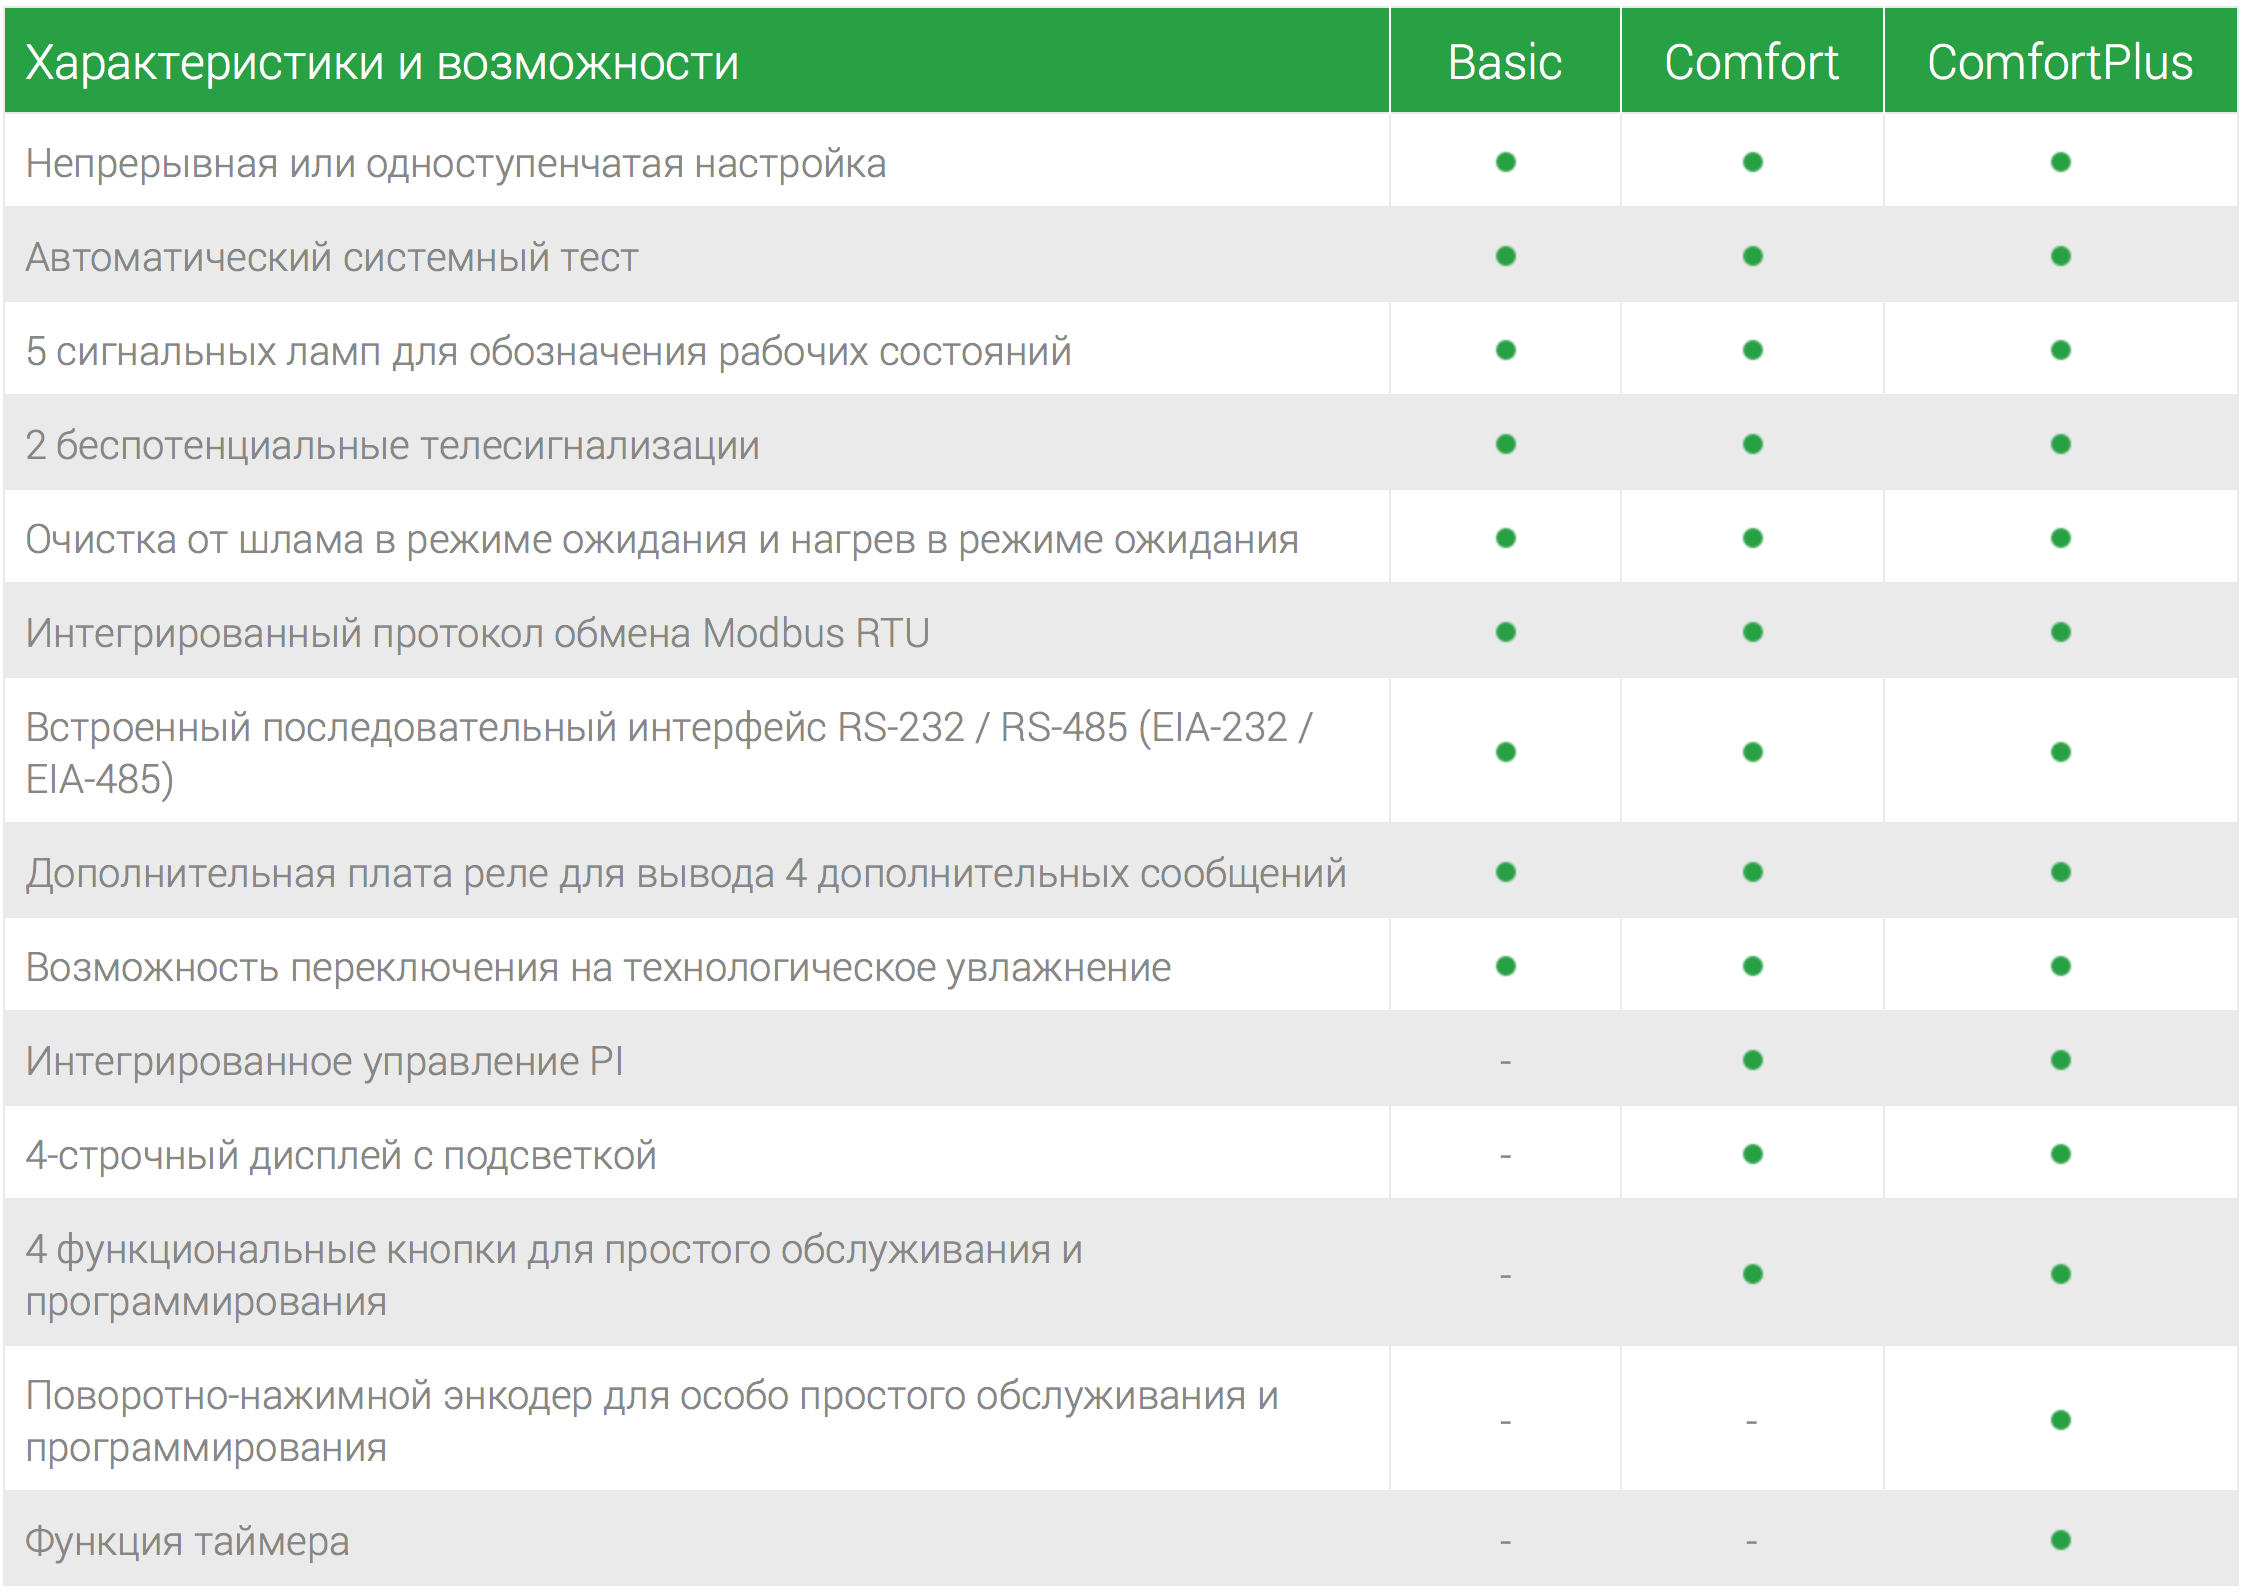The width and height of the screenshot is (2248, 1596).
Task: Click Basic dot for '2 беспотенциальные телесигнализации'
Action: pyautogui.click(x=1506, y=444)
